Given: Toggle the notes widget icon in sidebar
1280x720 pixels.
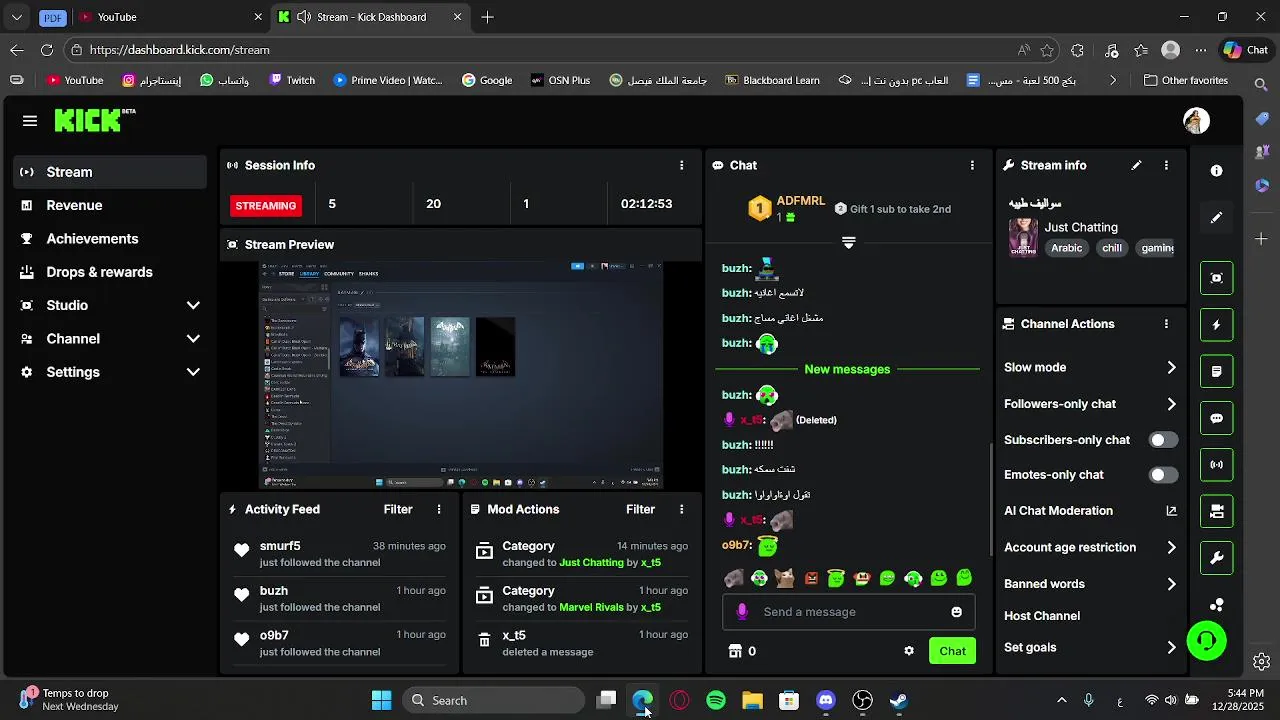Looking at the screenshot, I should [x=1216, y=371].
